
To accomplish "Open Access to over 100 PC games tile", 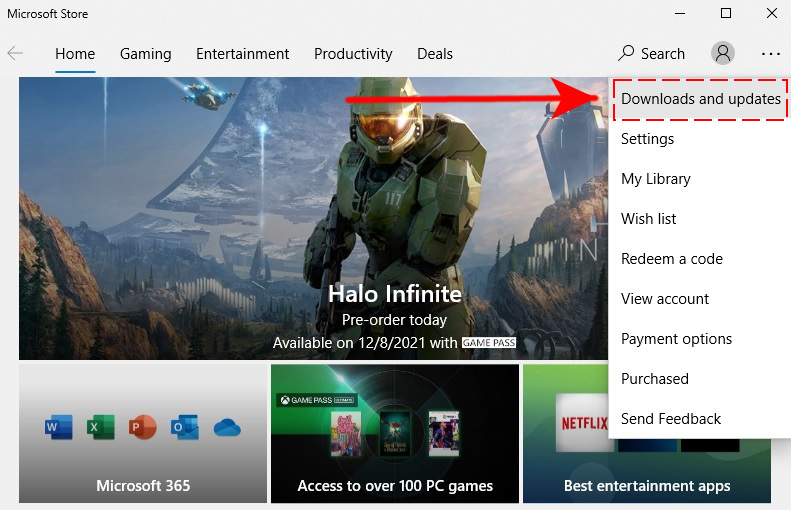I will [394, 433].
